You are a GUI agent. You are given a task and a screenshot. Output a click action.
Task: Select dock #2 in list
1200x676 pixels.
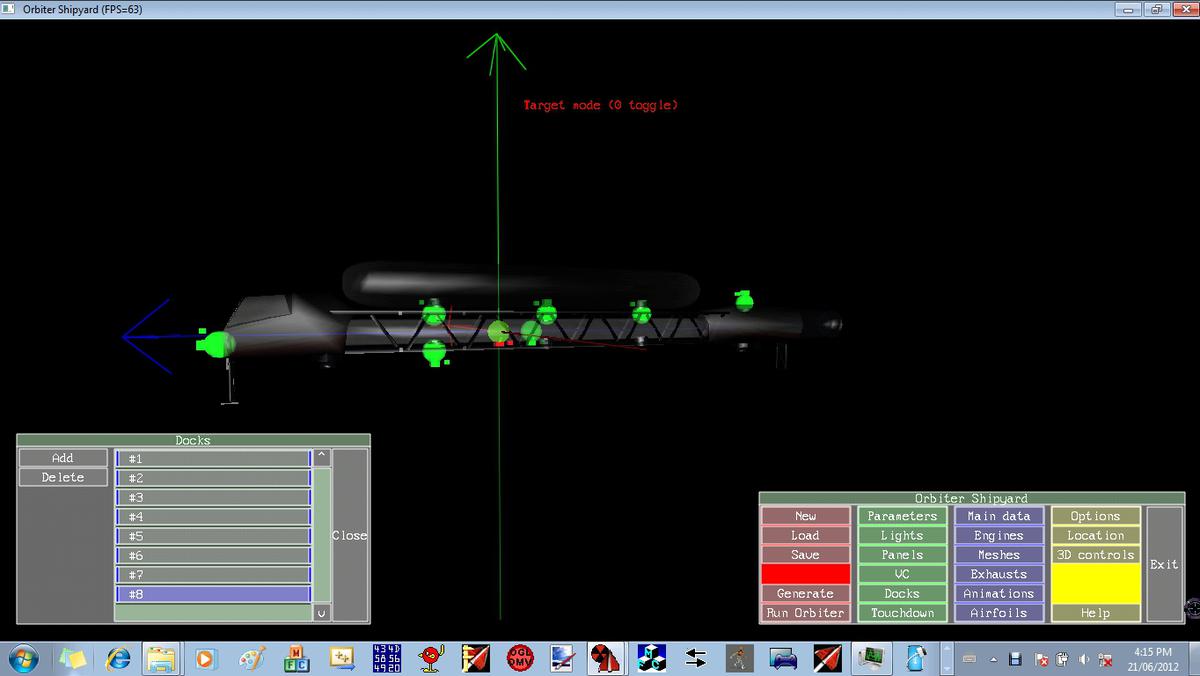click(214, 478)
